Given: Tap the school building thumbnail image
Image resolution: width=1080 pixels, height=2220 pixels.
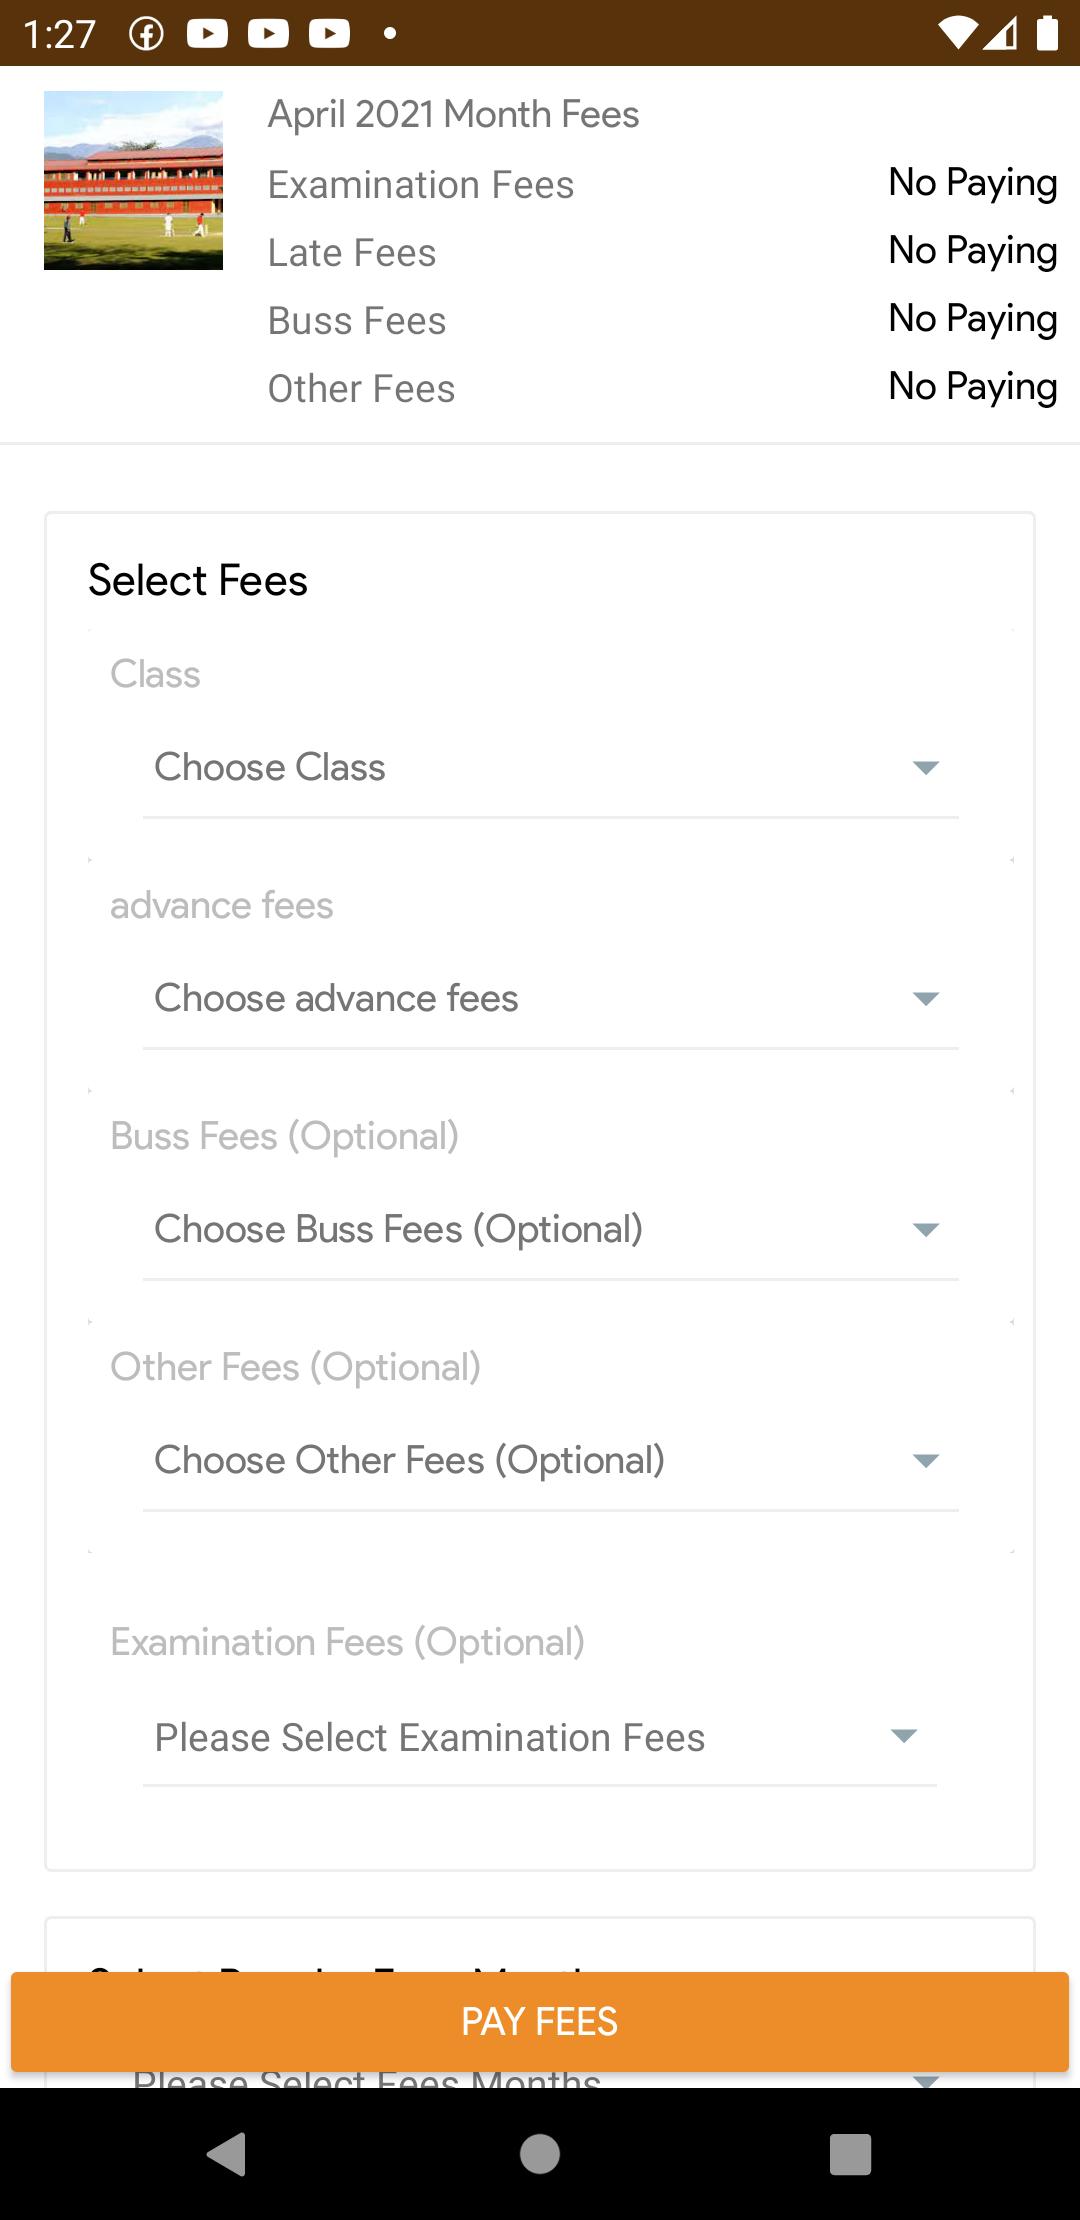Looking at the screenshot, I should (x=133, y=180).
